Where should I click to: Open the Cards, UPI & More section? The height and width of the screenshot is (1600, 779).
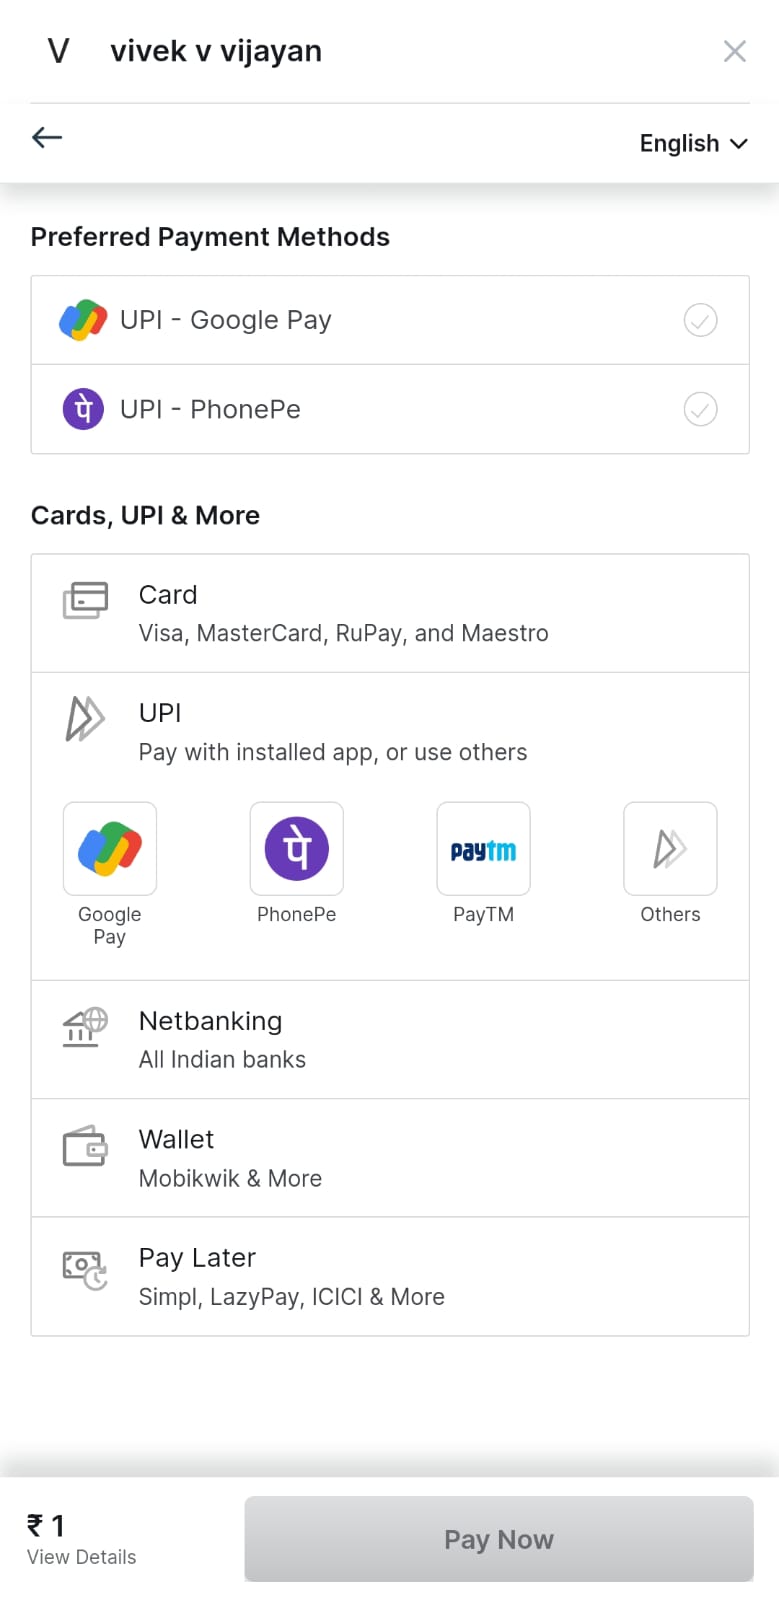pos(145,515)
